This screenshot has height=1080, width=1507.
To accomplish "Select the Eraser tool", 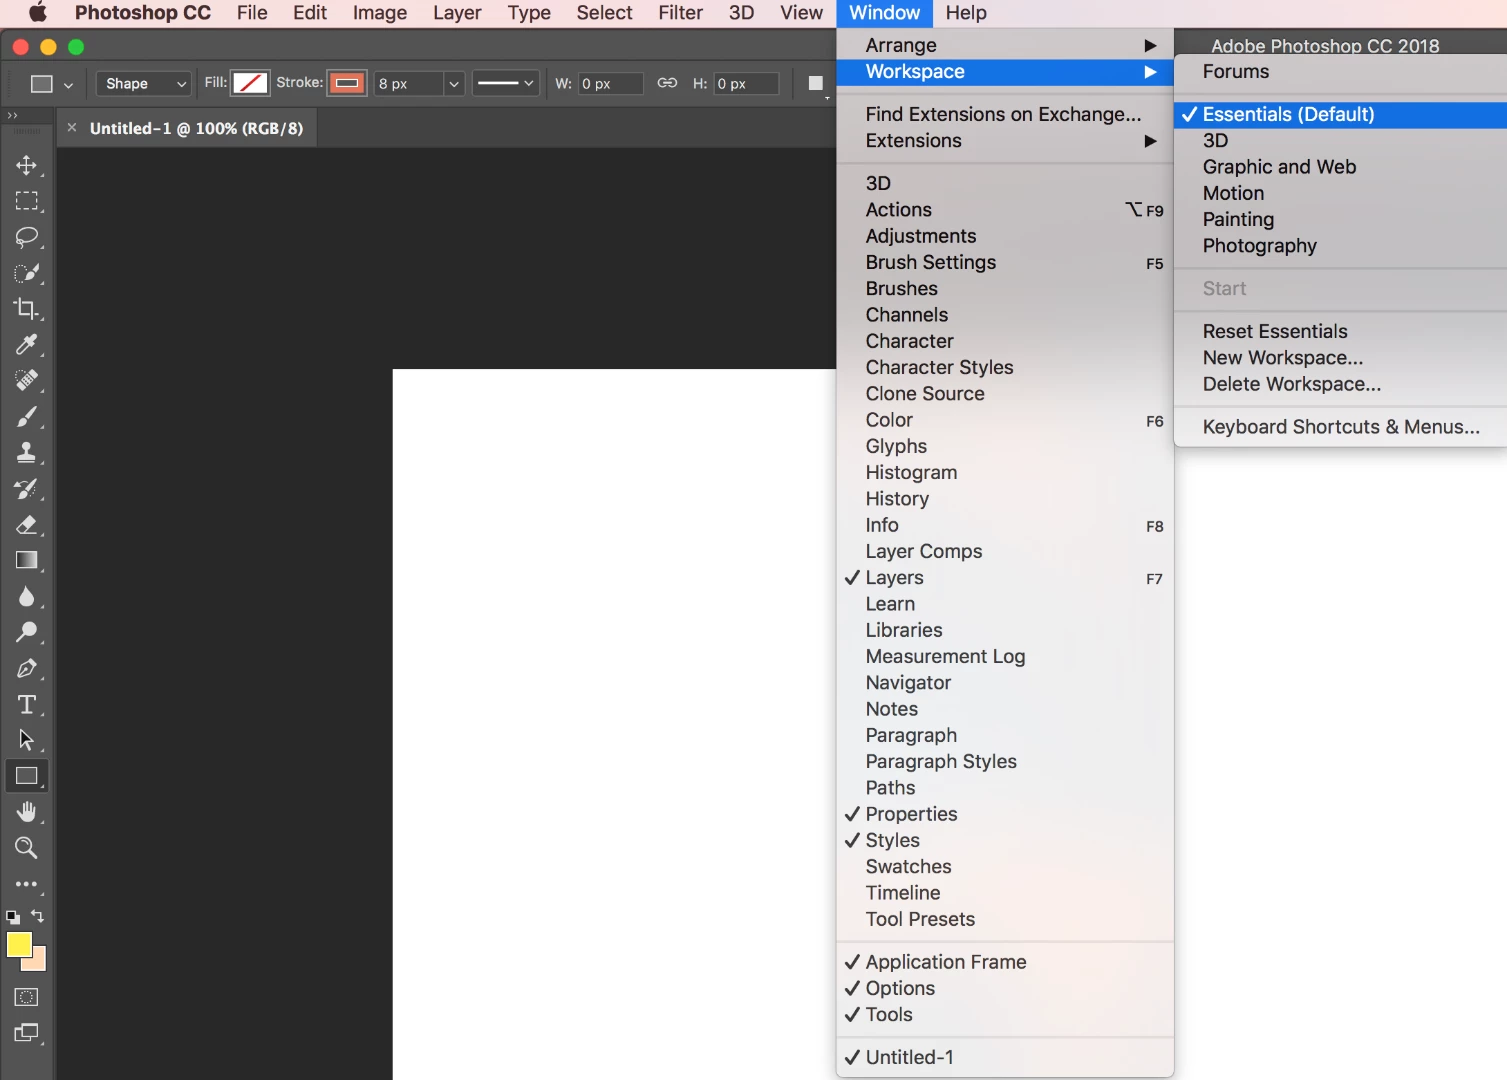I will 27,525.
